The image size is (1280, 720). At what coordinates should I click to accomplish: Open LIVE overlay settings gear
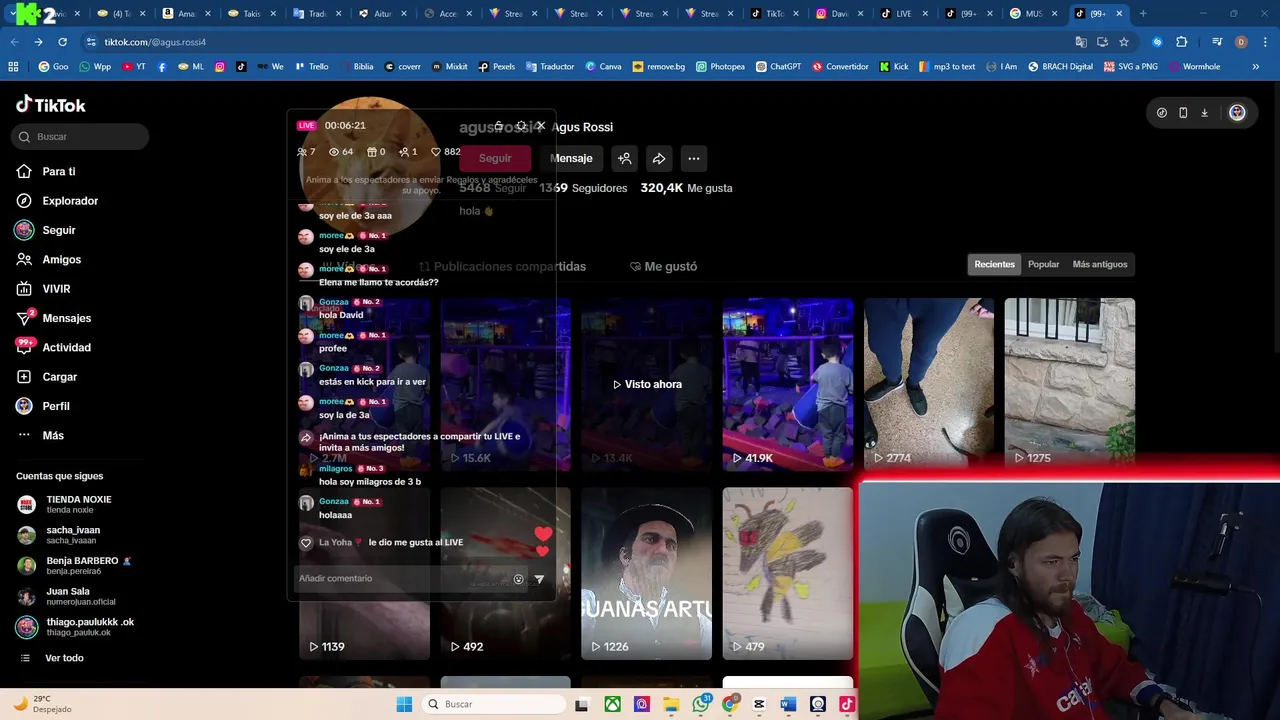(520, 126)
